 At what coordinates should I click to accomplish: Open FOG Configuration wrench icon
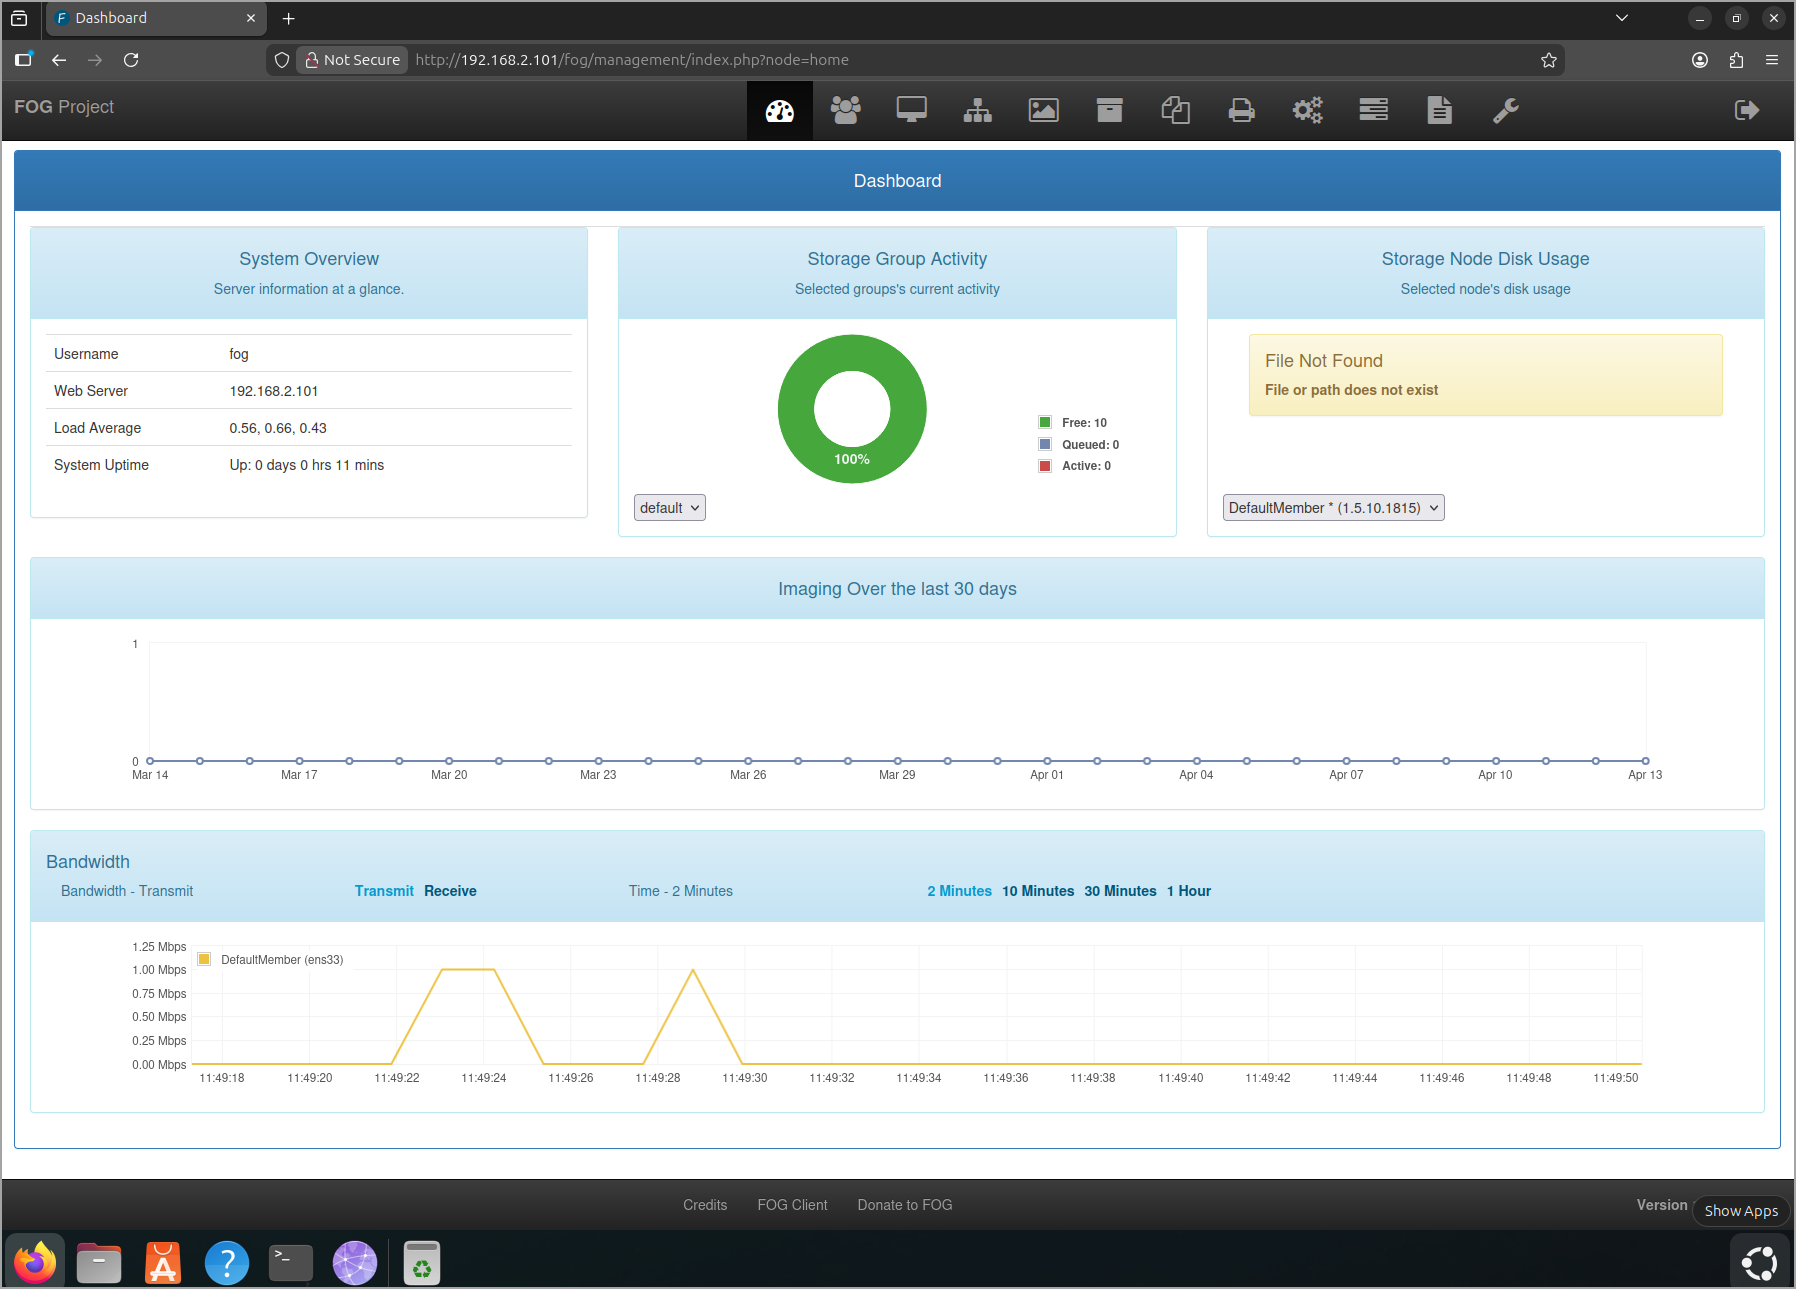pos(1505,110)
